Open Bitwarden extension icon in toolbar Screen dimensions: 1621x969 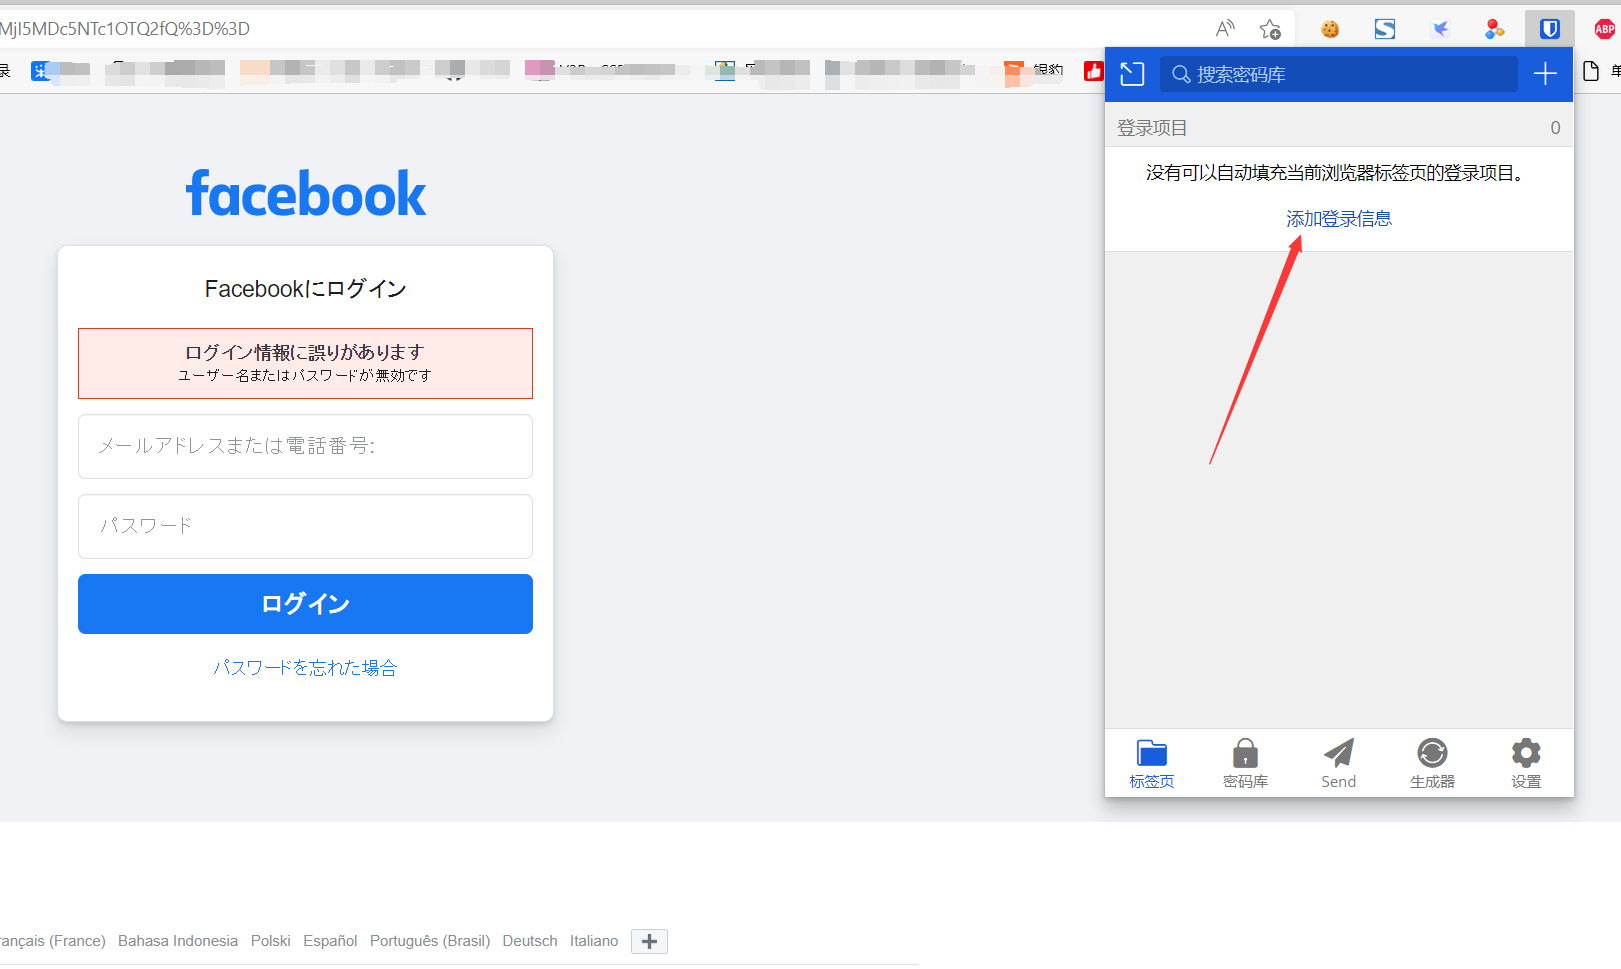[x=1549, y=29]
